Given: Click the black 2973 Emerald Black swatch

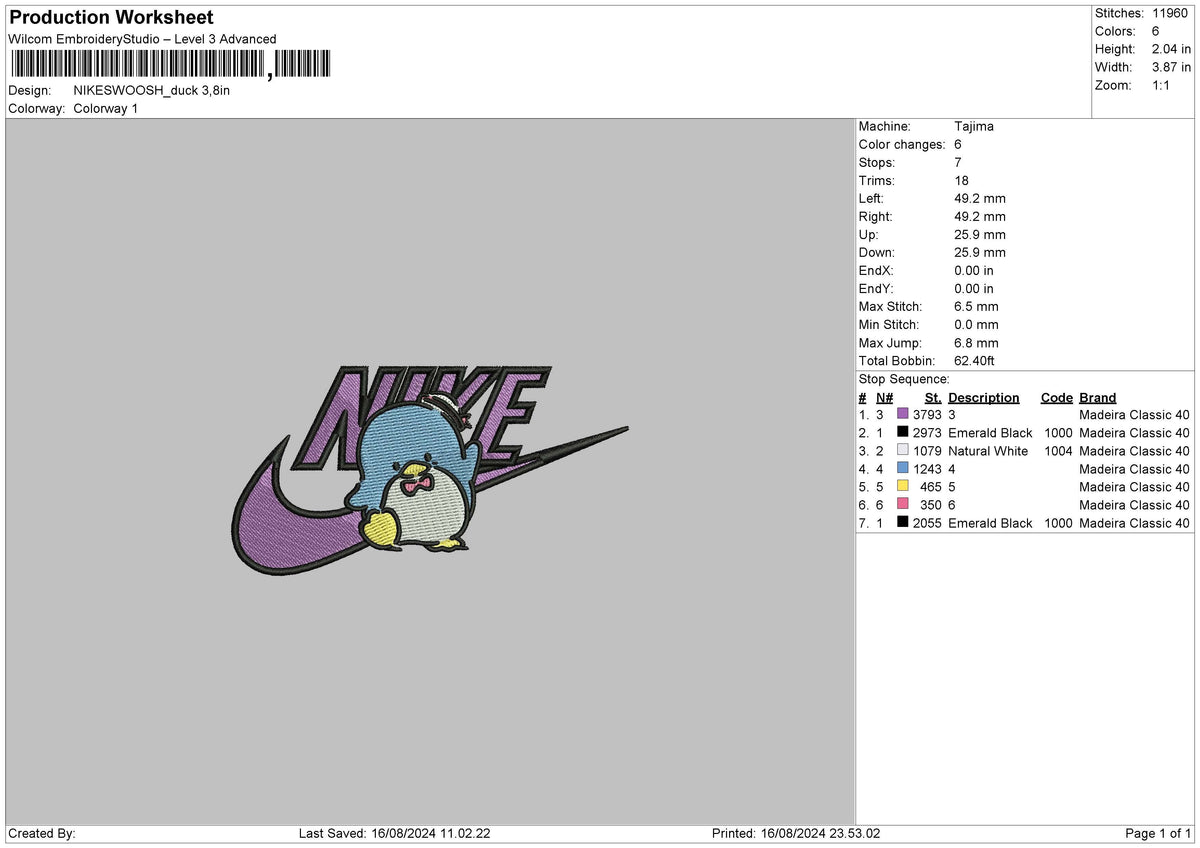Looking at the screenshot, I should click(903, 432).
